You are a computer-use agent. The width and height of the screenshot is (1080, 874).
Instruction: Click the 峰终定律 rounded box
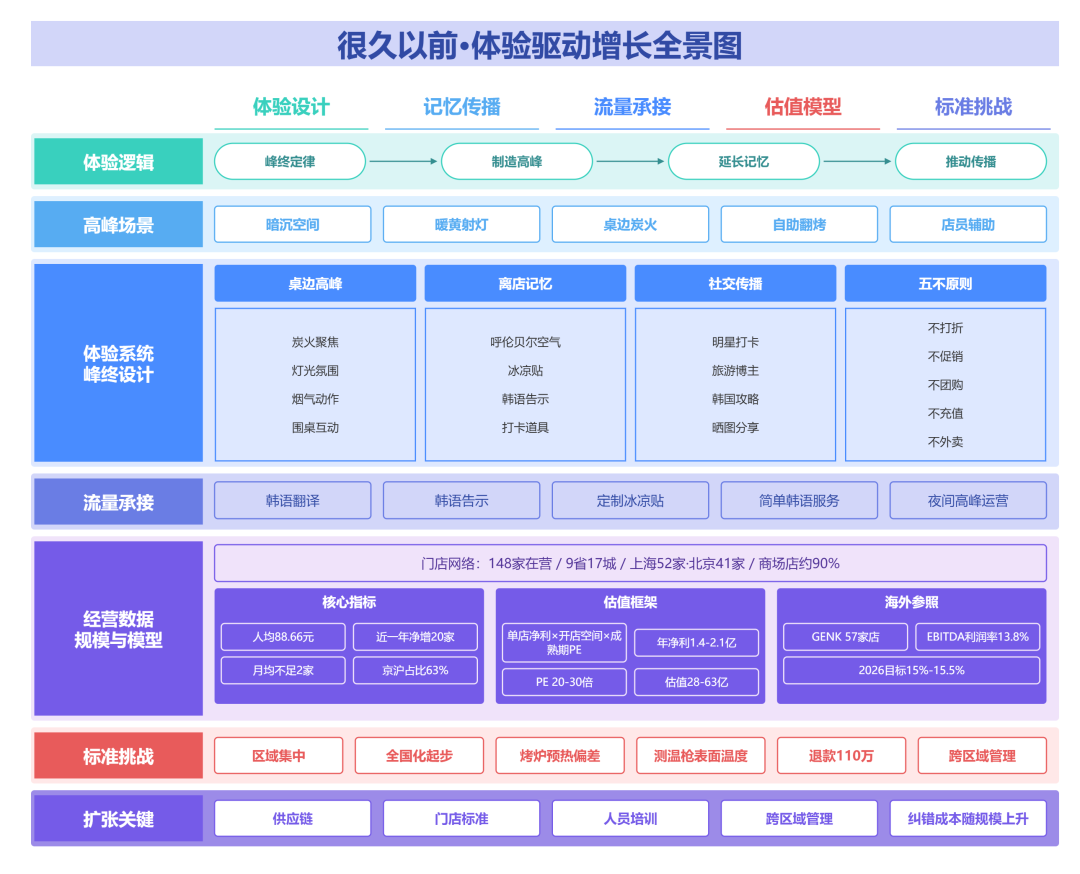[290, 162]
